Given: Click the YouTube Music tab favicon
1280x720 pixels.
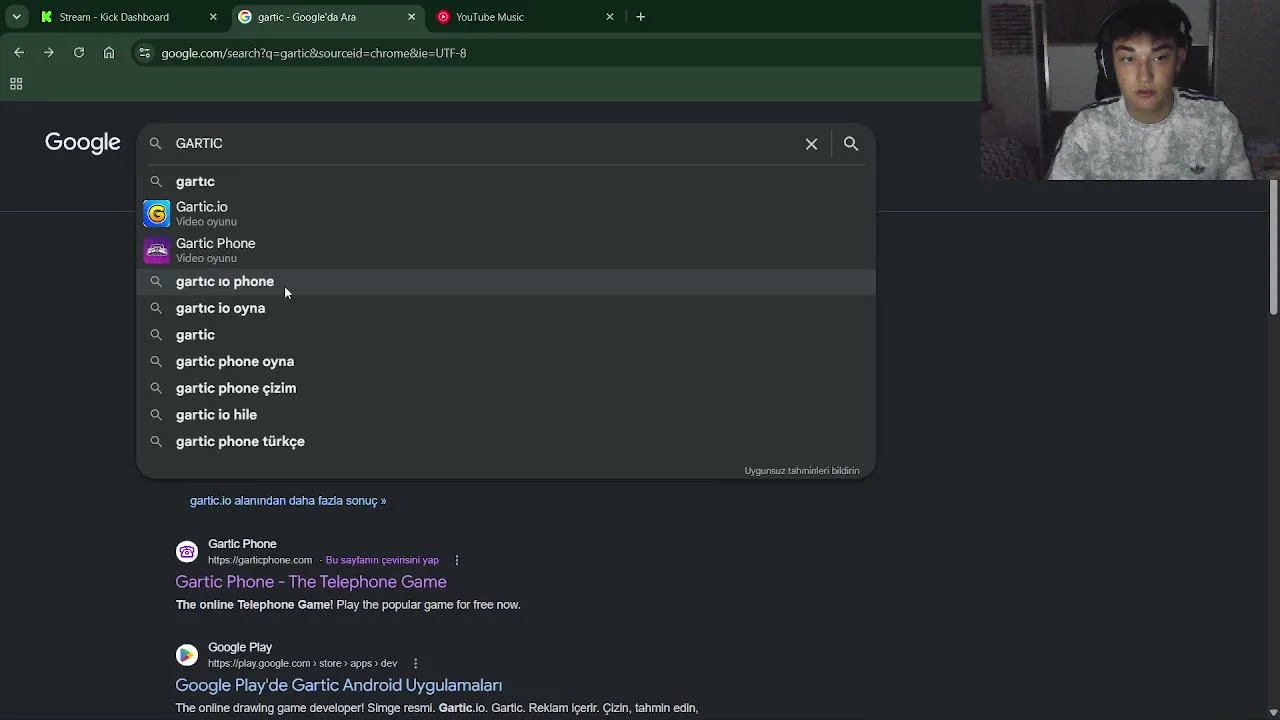Looking at the screenshot, I should [444, 17].
